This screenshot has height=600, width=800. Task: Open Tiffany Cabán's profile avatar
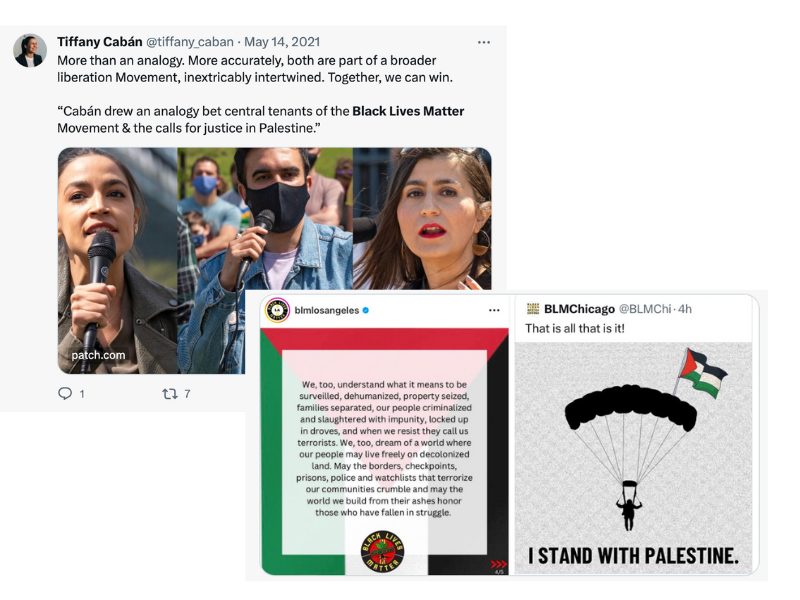click(x=30, y=51)
